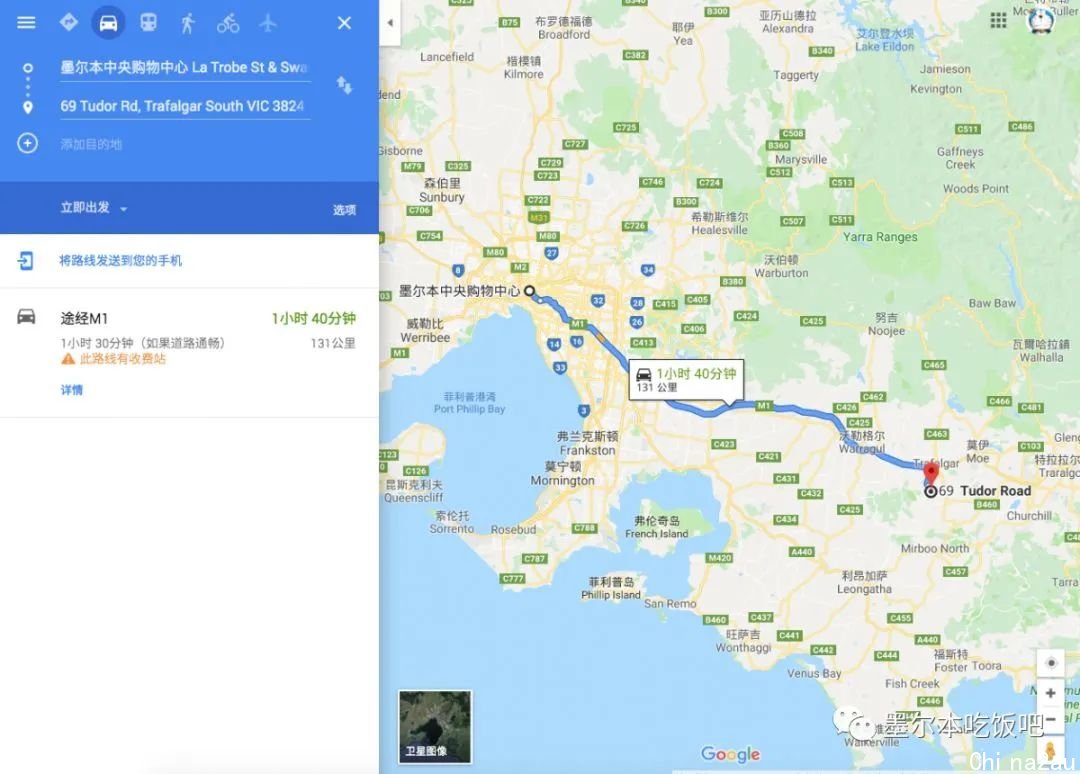Switch to satellite imagery thumbnail

435,726
